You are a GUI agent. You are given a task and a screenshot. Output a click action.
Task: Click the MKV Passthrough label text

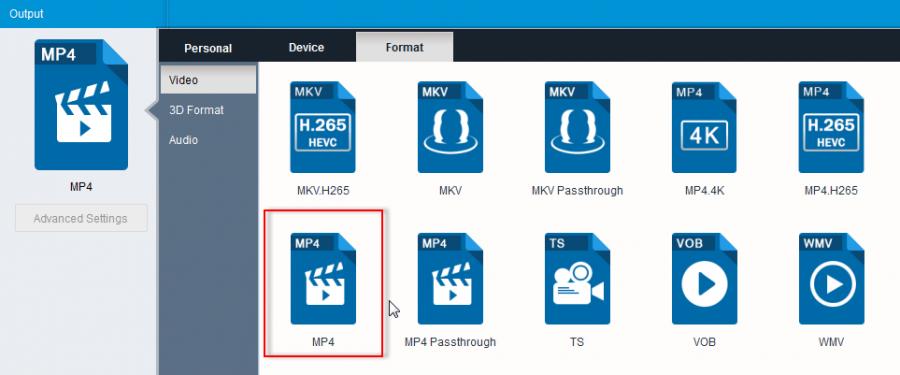click(x=577, y=190)
